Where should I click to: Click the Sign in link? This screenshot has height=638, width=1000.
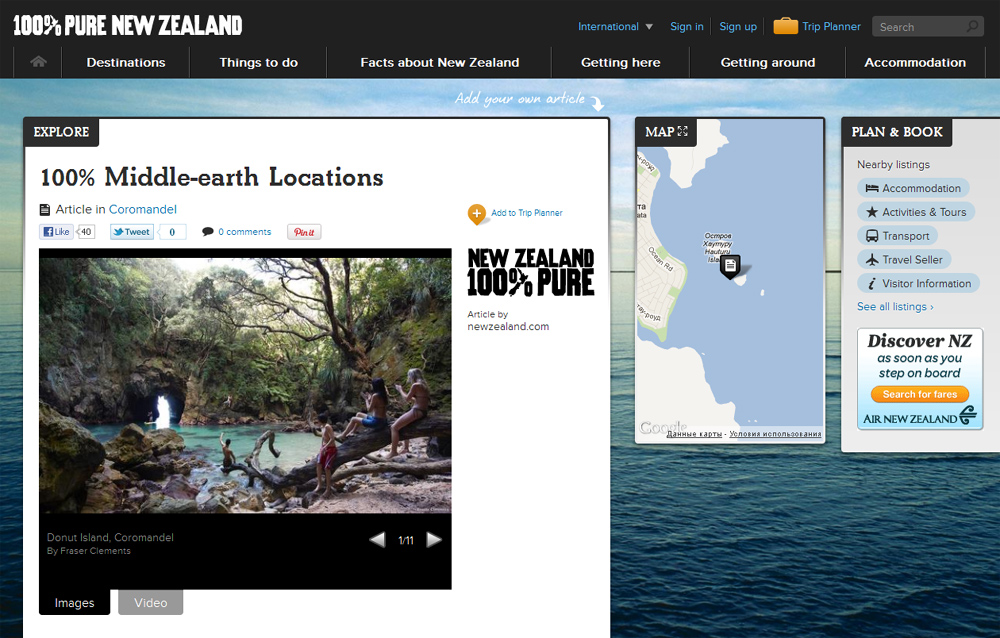point(687,26)
